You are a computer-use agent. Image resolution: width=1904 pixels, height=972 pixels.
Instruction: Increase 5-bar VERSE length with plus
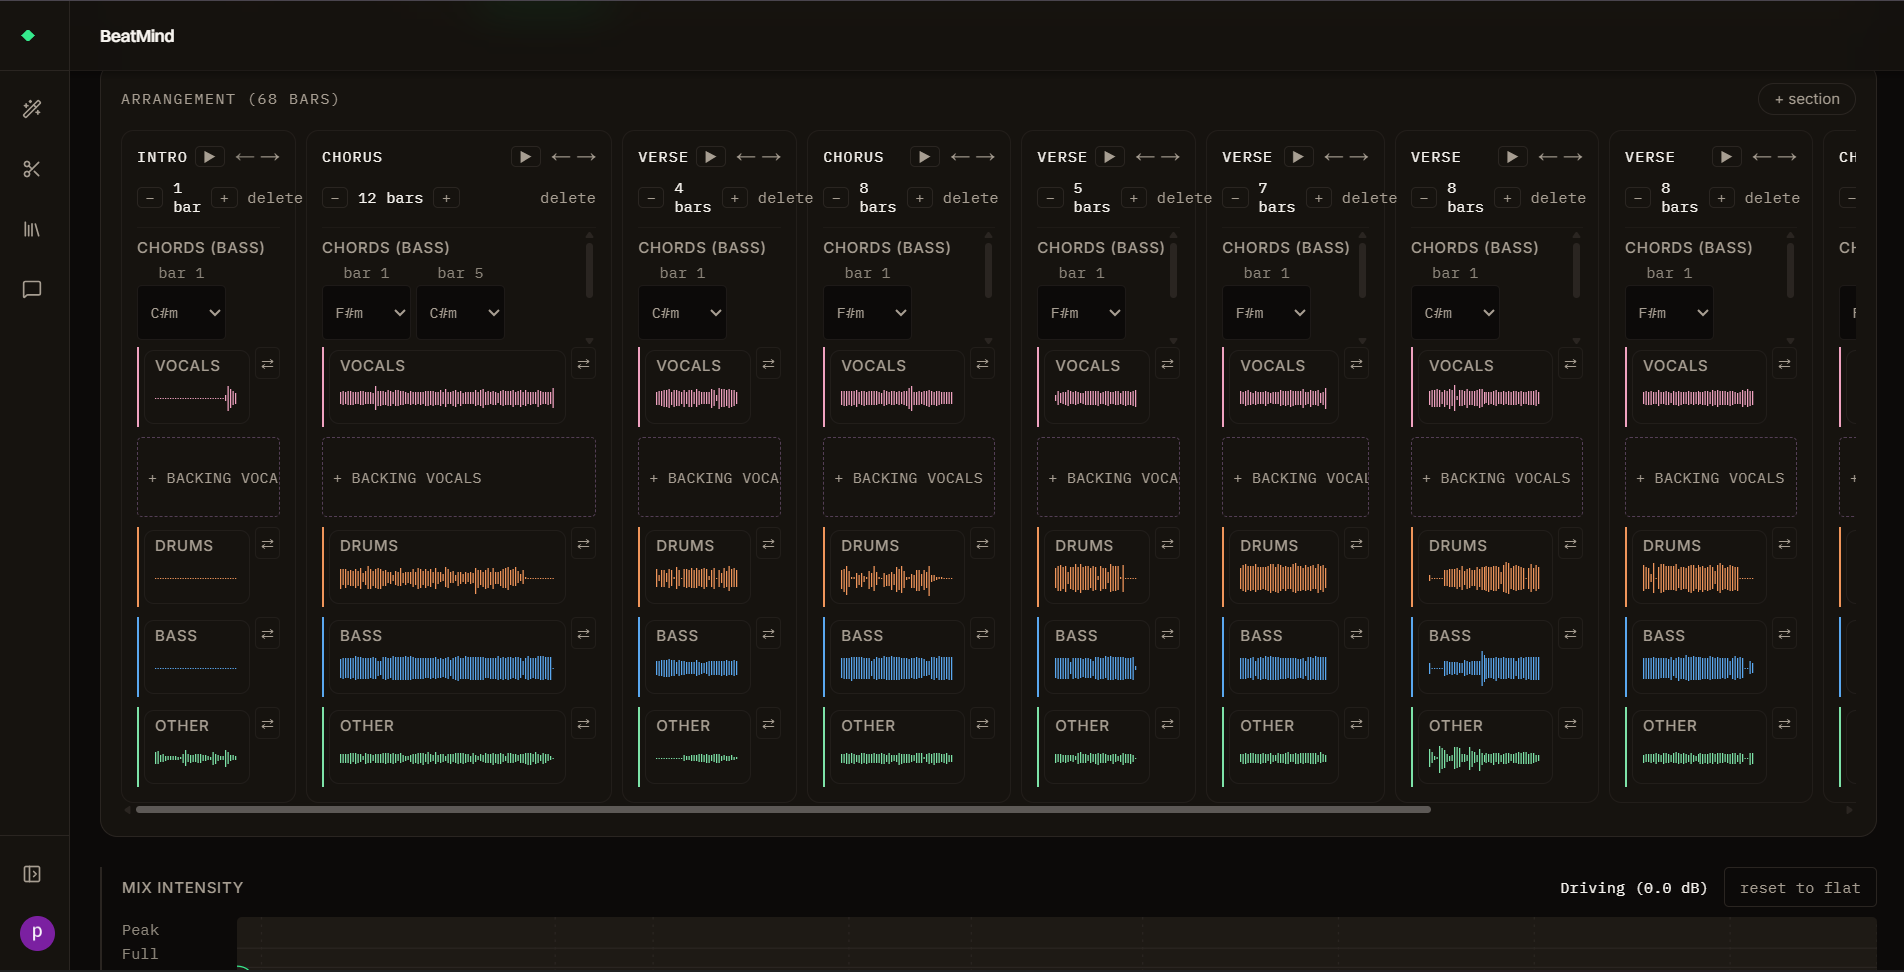1133,198
